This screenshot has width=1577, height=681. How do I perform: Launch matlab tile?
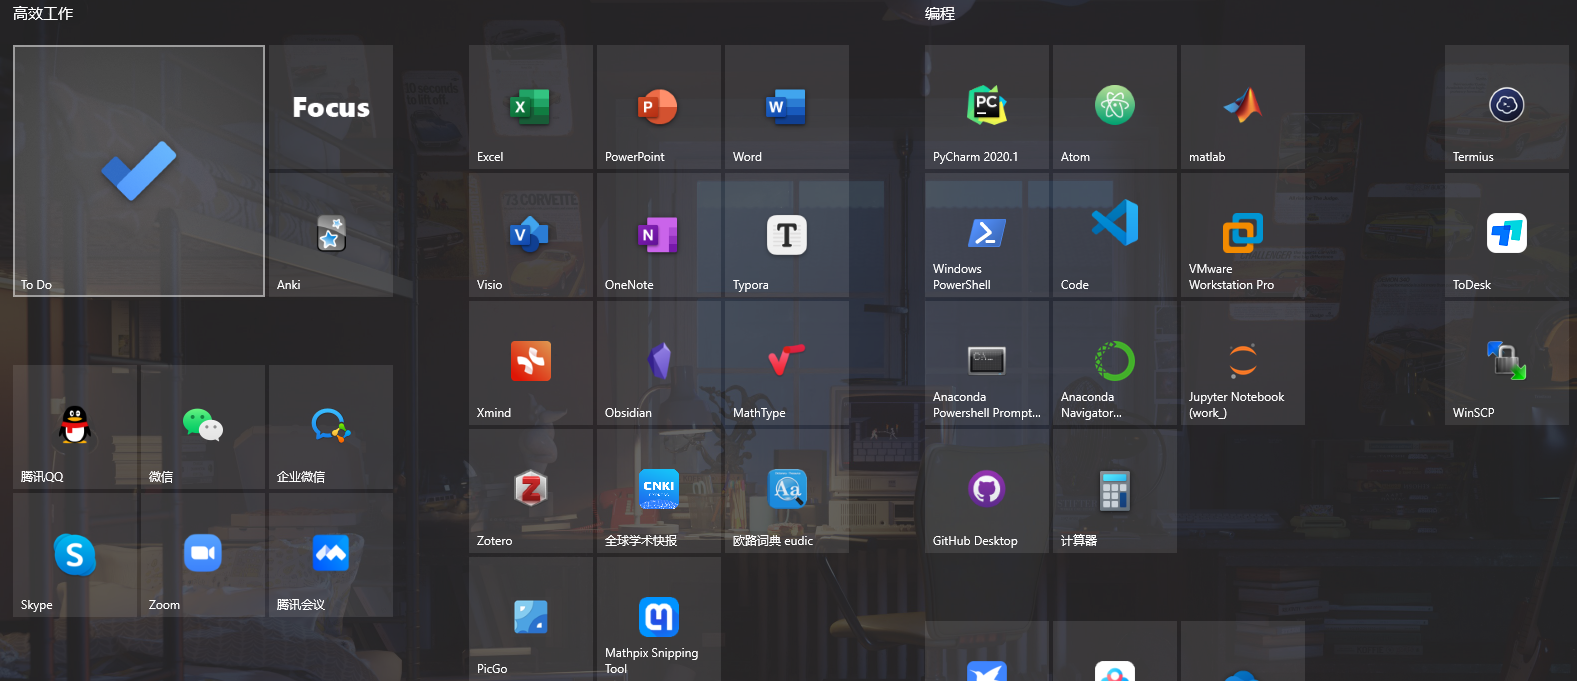pyautogui.click(x=1243, y=107)
